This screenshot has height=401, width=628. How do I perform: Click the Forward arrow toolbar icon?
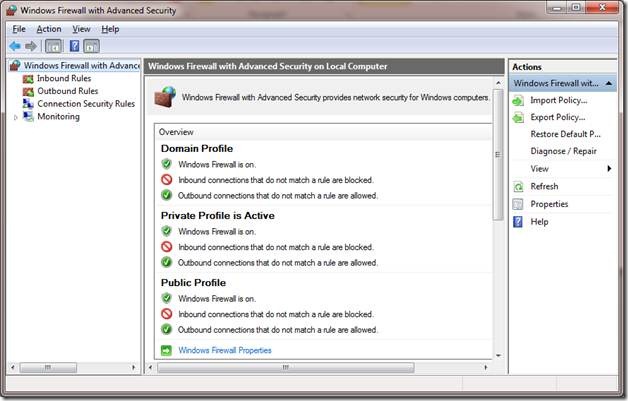(x=32, y=46)
